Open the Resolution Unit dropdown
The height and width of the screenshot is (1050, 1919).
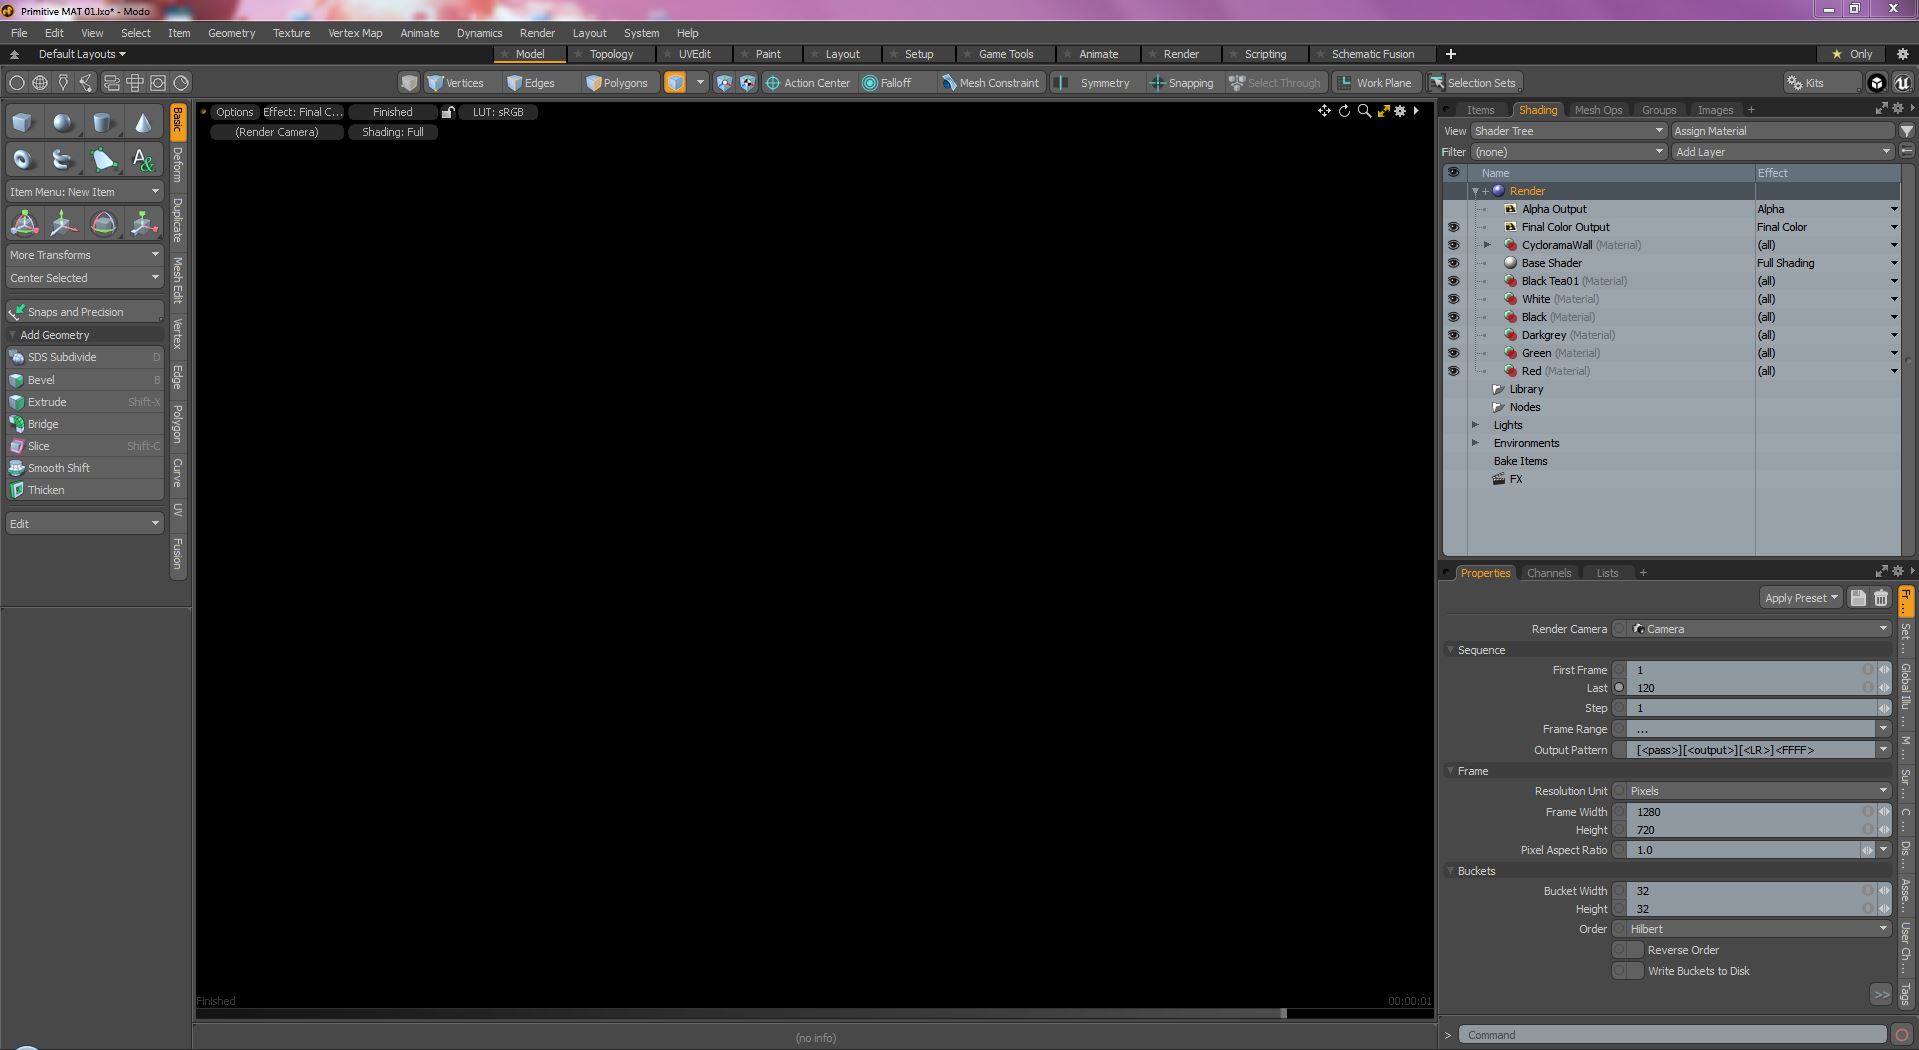pos(1759,791)
